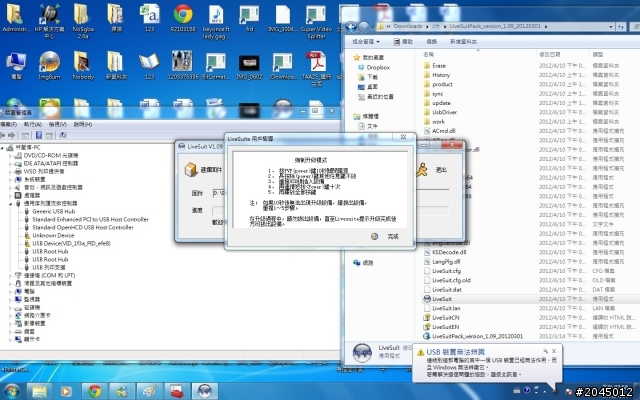Open the 組合管理 dropdown in Explorer

coord(366,42)
